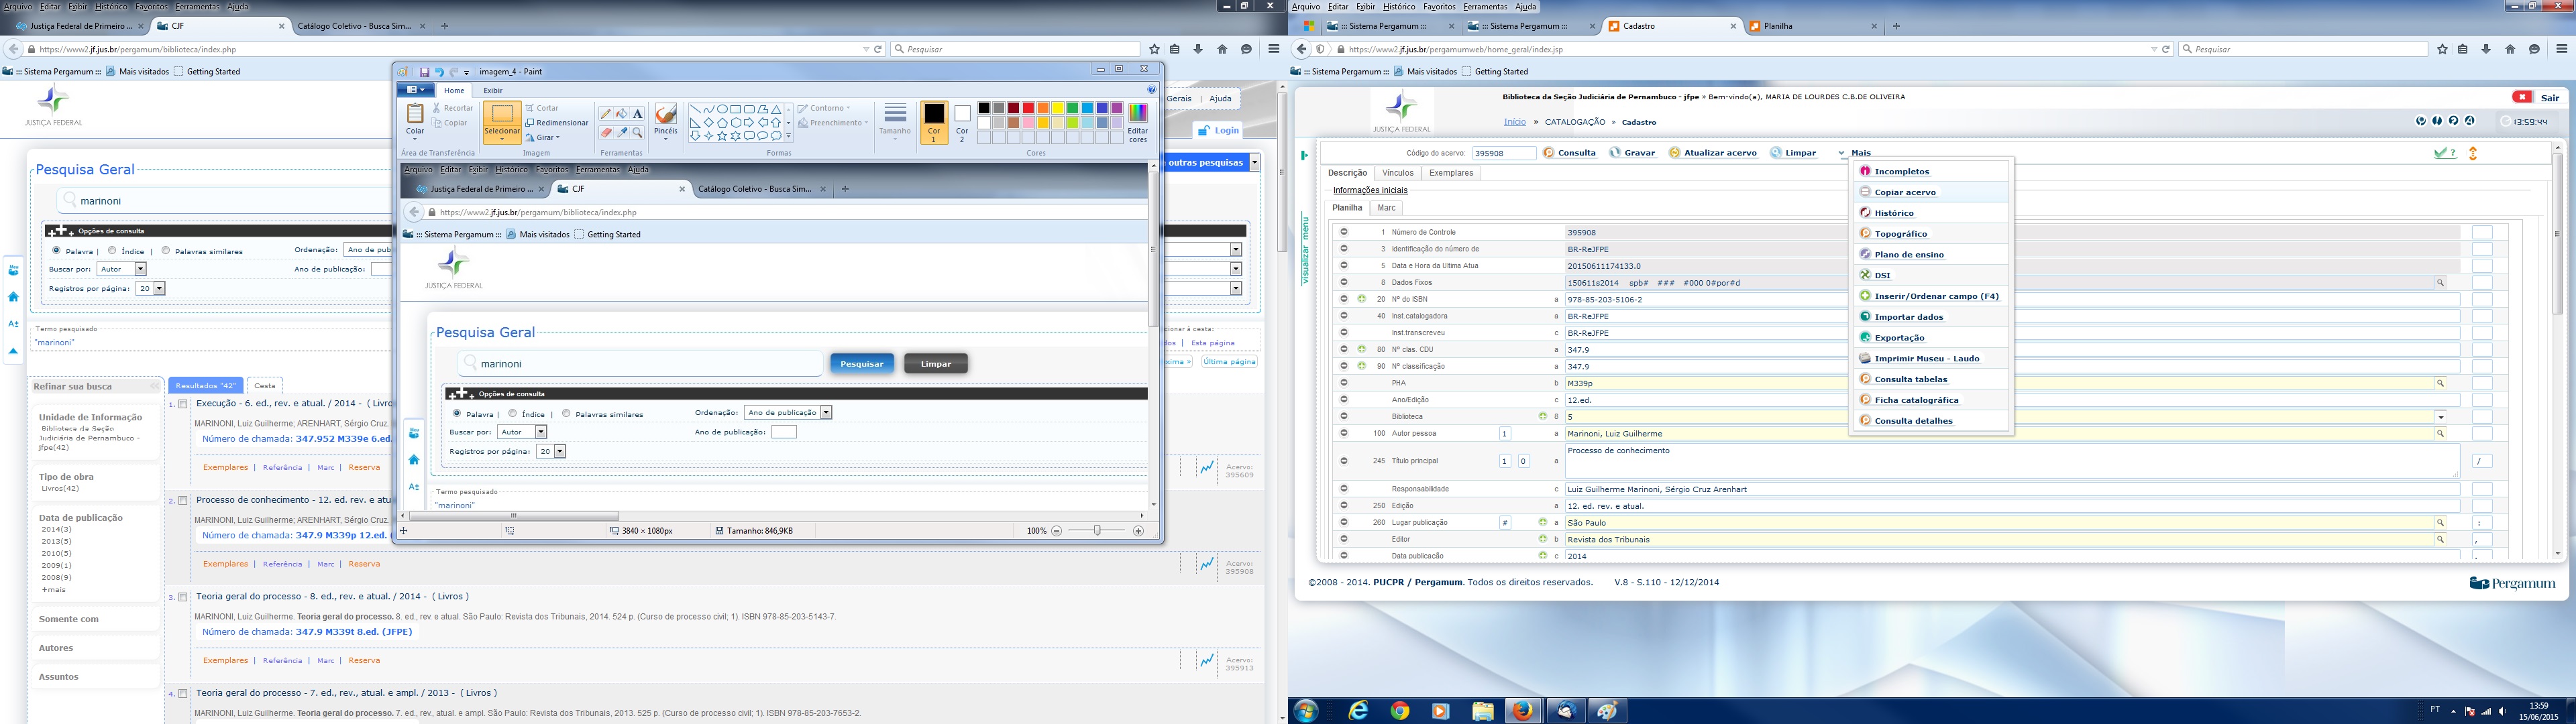Select the Pencil tool in Paint
Screen dimensions: 2576x724
click(x=606, y=114)
